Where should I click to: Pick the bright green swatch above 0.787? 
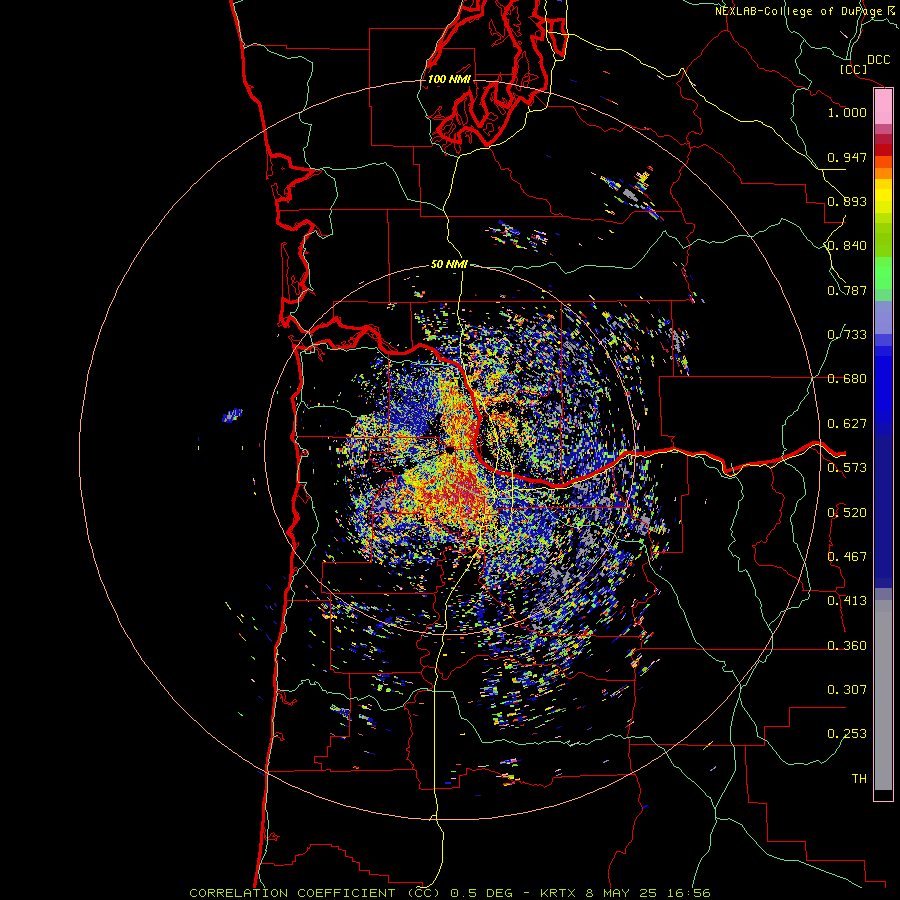883,273
